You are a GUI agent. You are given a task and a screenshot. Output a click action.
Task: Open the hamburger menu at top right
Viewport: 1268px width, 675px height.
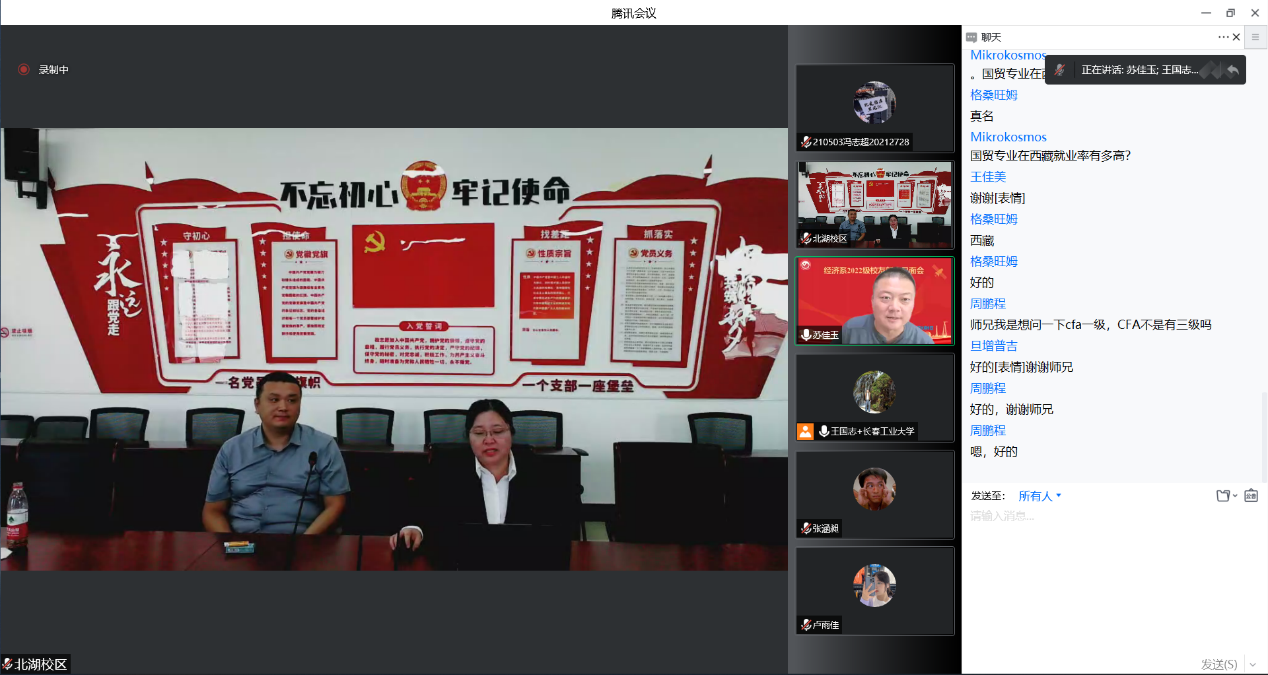[1255, 37]
